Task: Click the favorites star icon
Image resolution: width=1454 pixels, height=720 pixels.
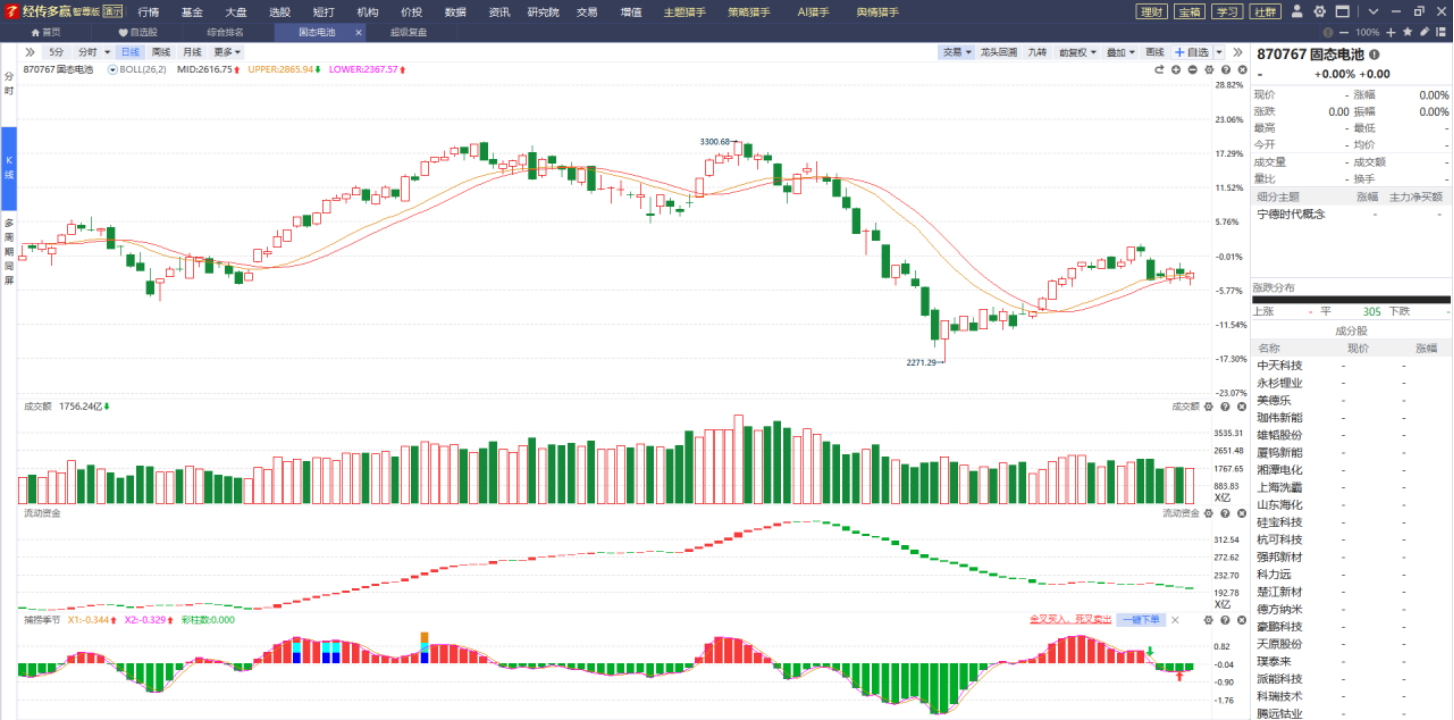Action: pos(1407,32)
